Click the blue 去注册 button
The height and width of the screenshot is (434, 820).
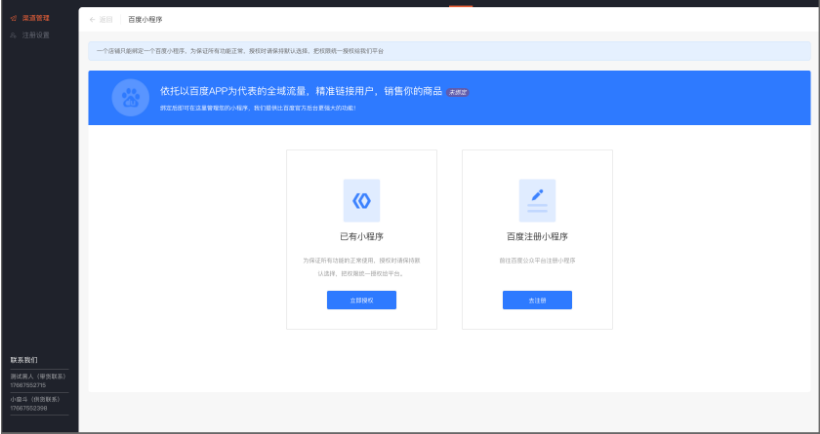[x=537, y=300]
